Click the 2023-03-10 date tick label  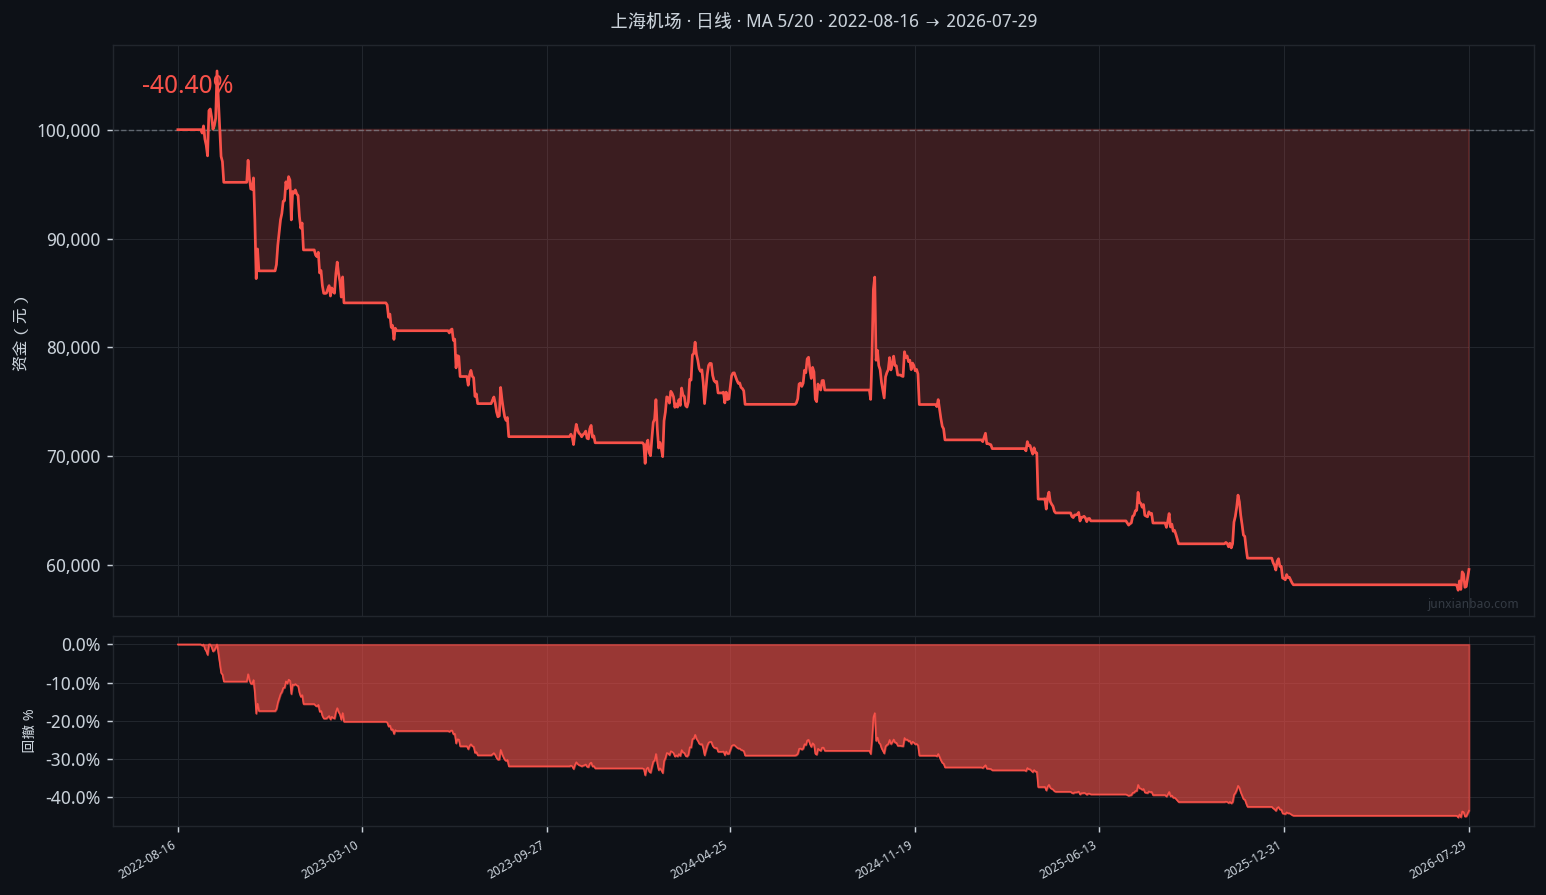[x=331, y=860]
